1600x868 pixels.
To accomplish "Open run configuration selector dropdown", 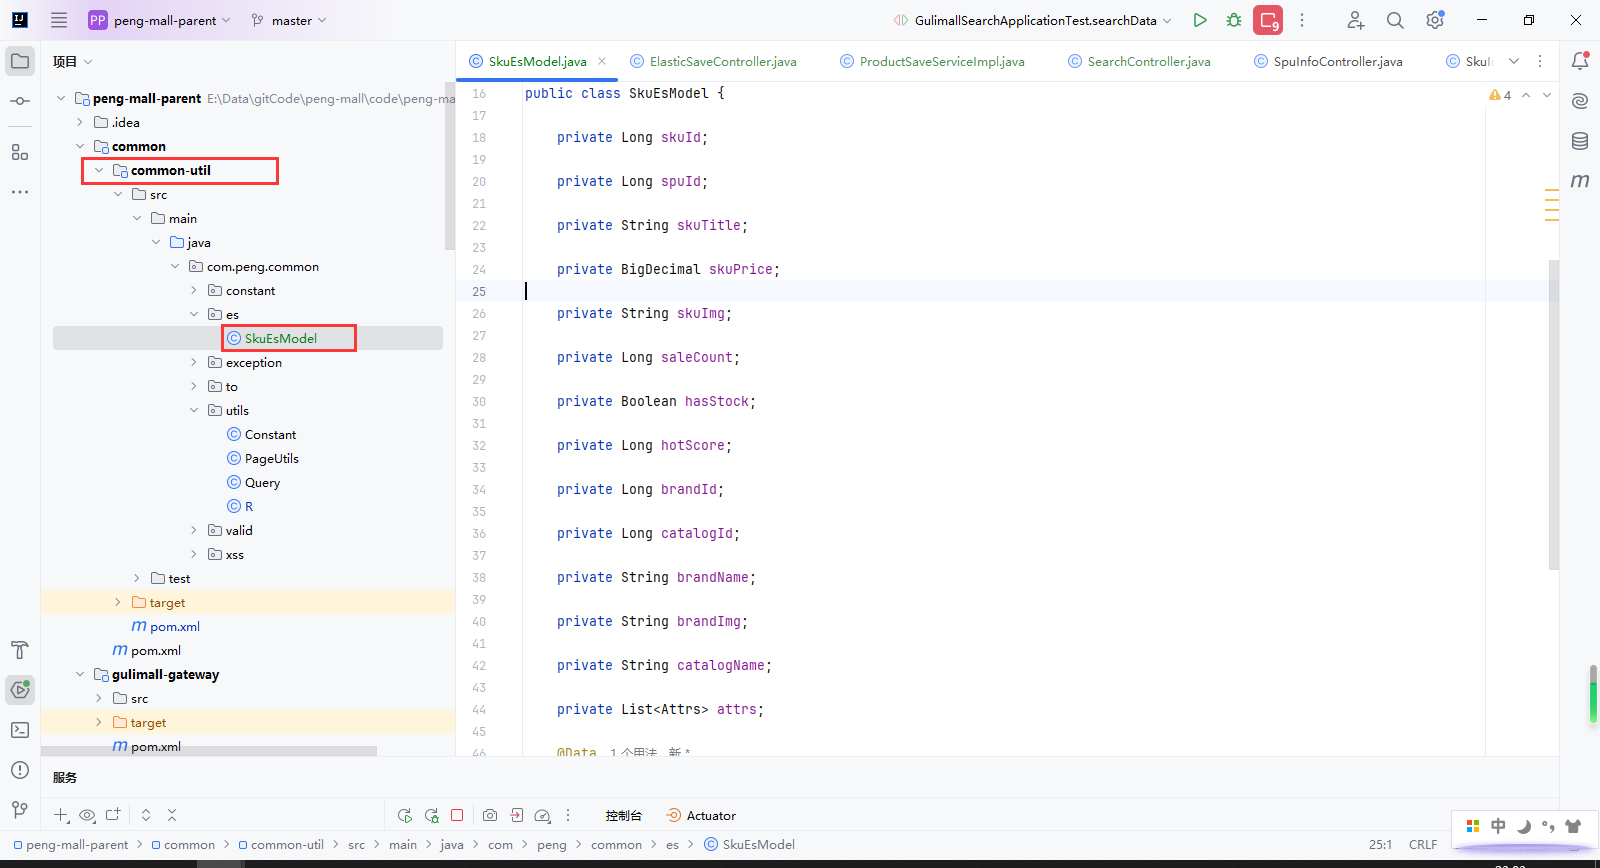I will [x=1032, y=20].
